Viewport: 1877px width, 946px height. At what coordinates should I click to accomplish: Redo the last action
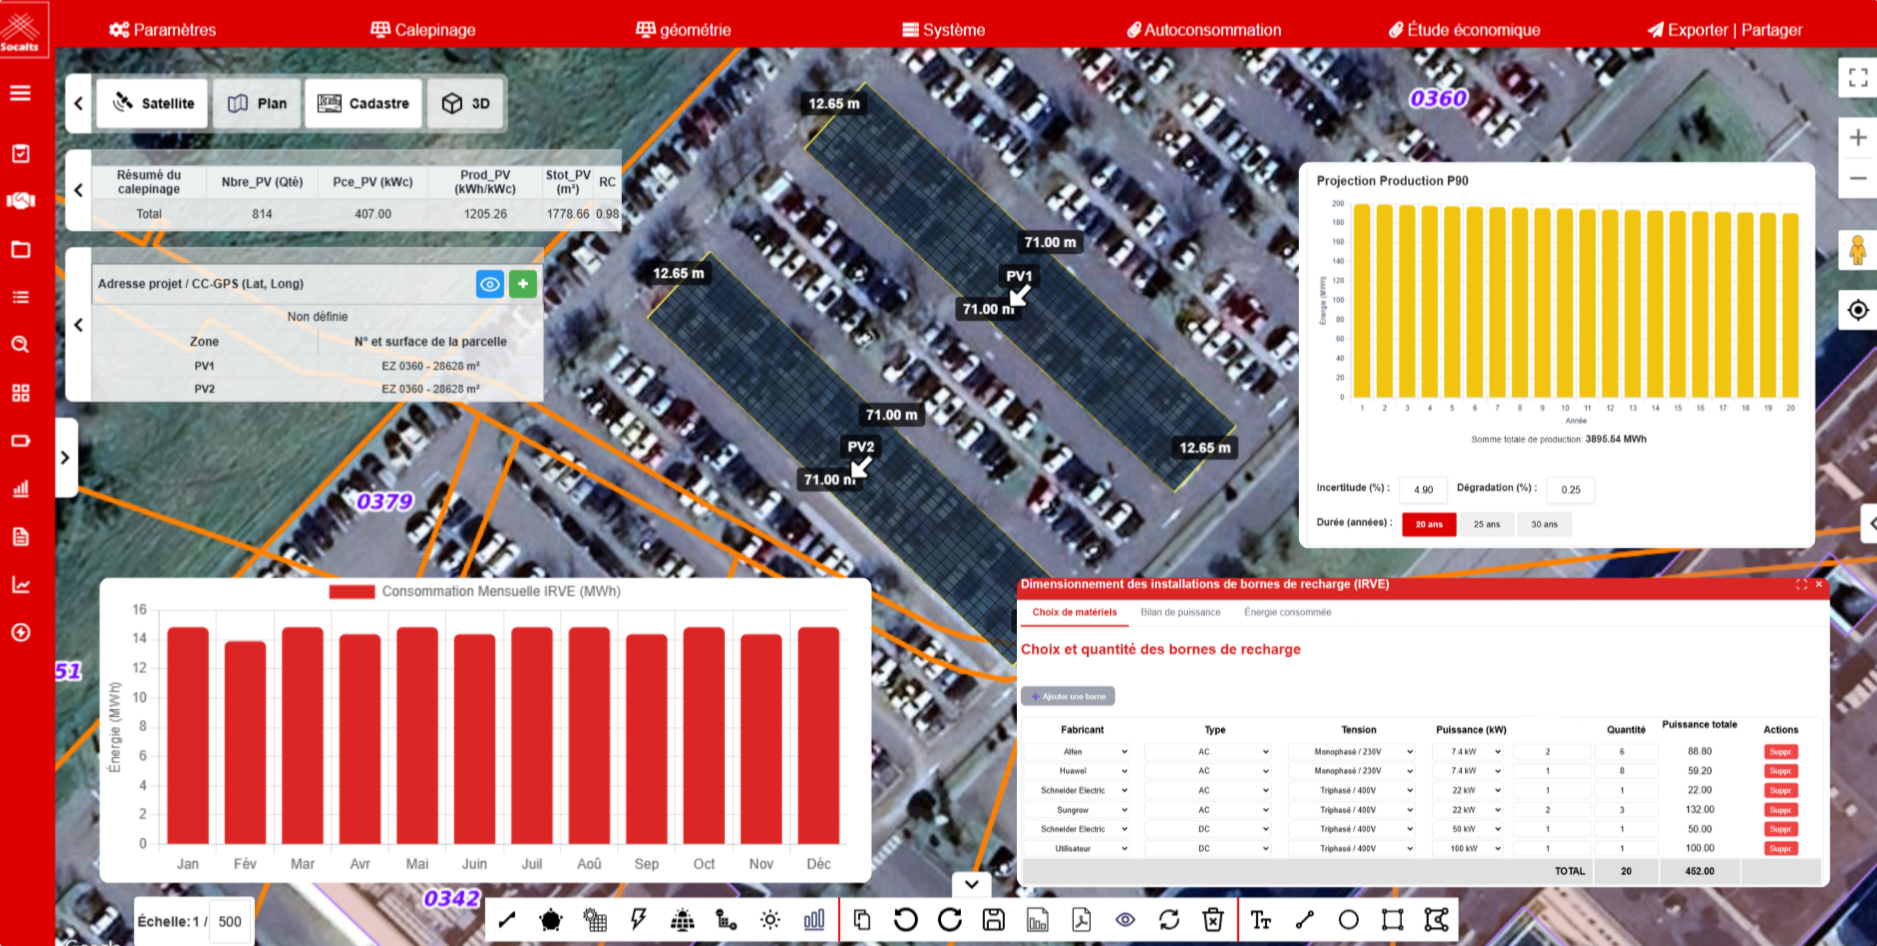coord(950,920)
